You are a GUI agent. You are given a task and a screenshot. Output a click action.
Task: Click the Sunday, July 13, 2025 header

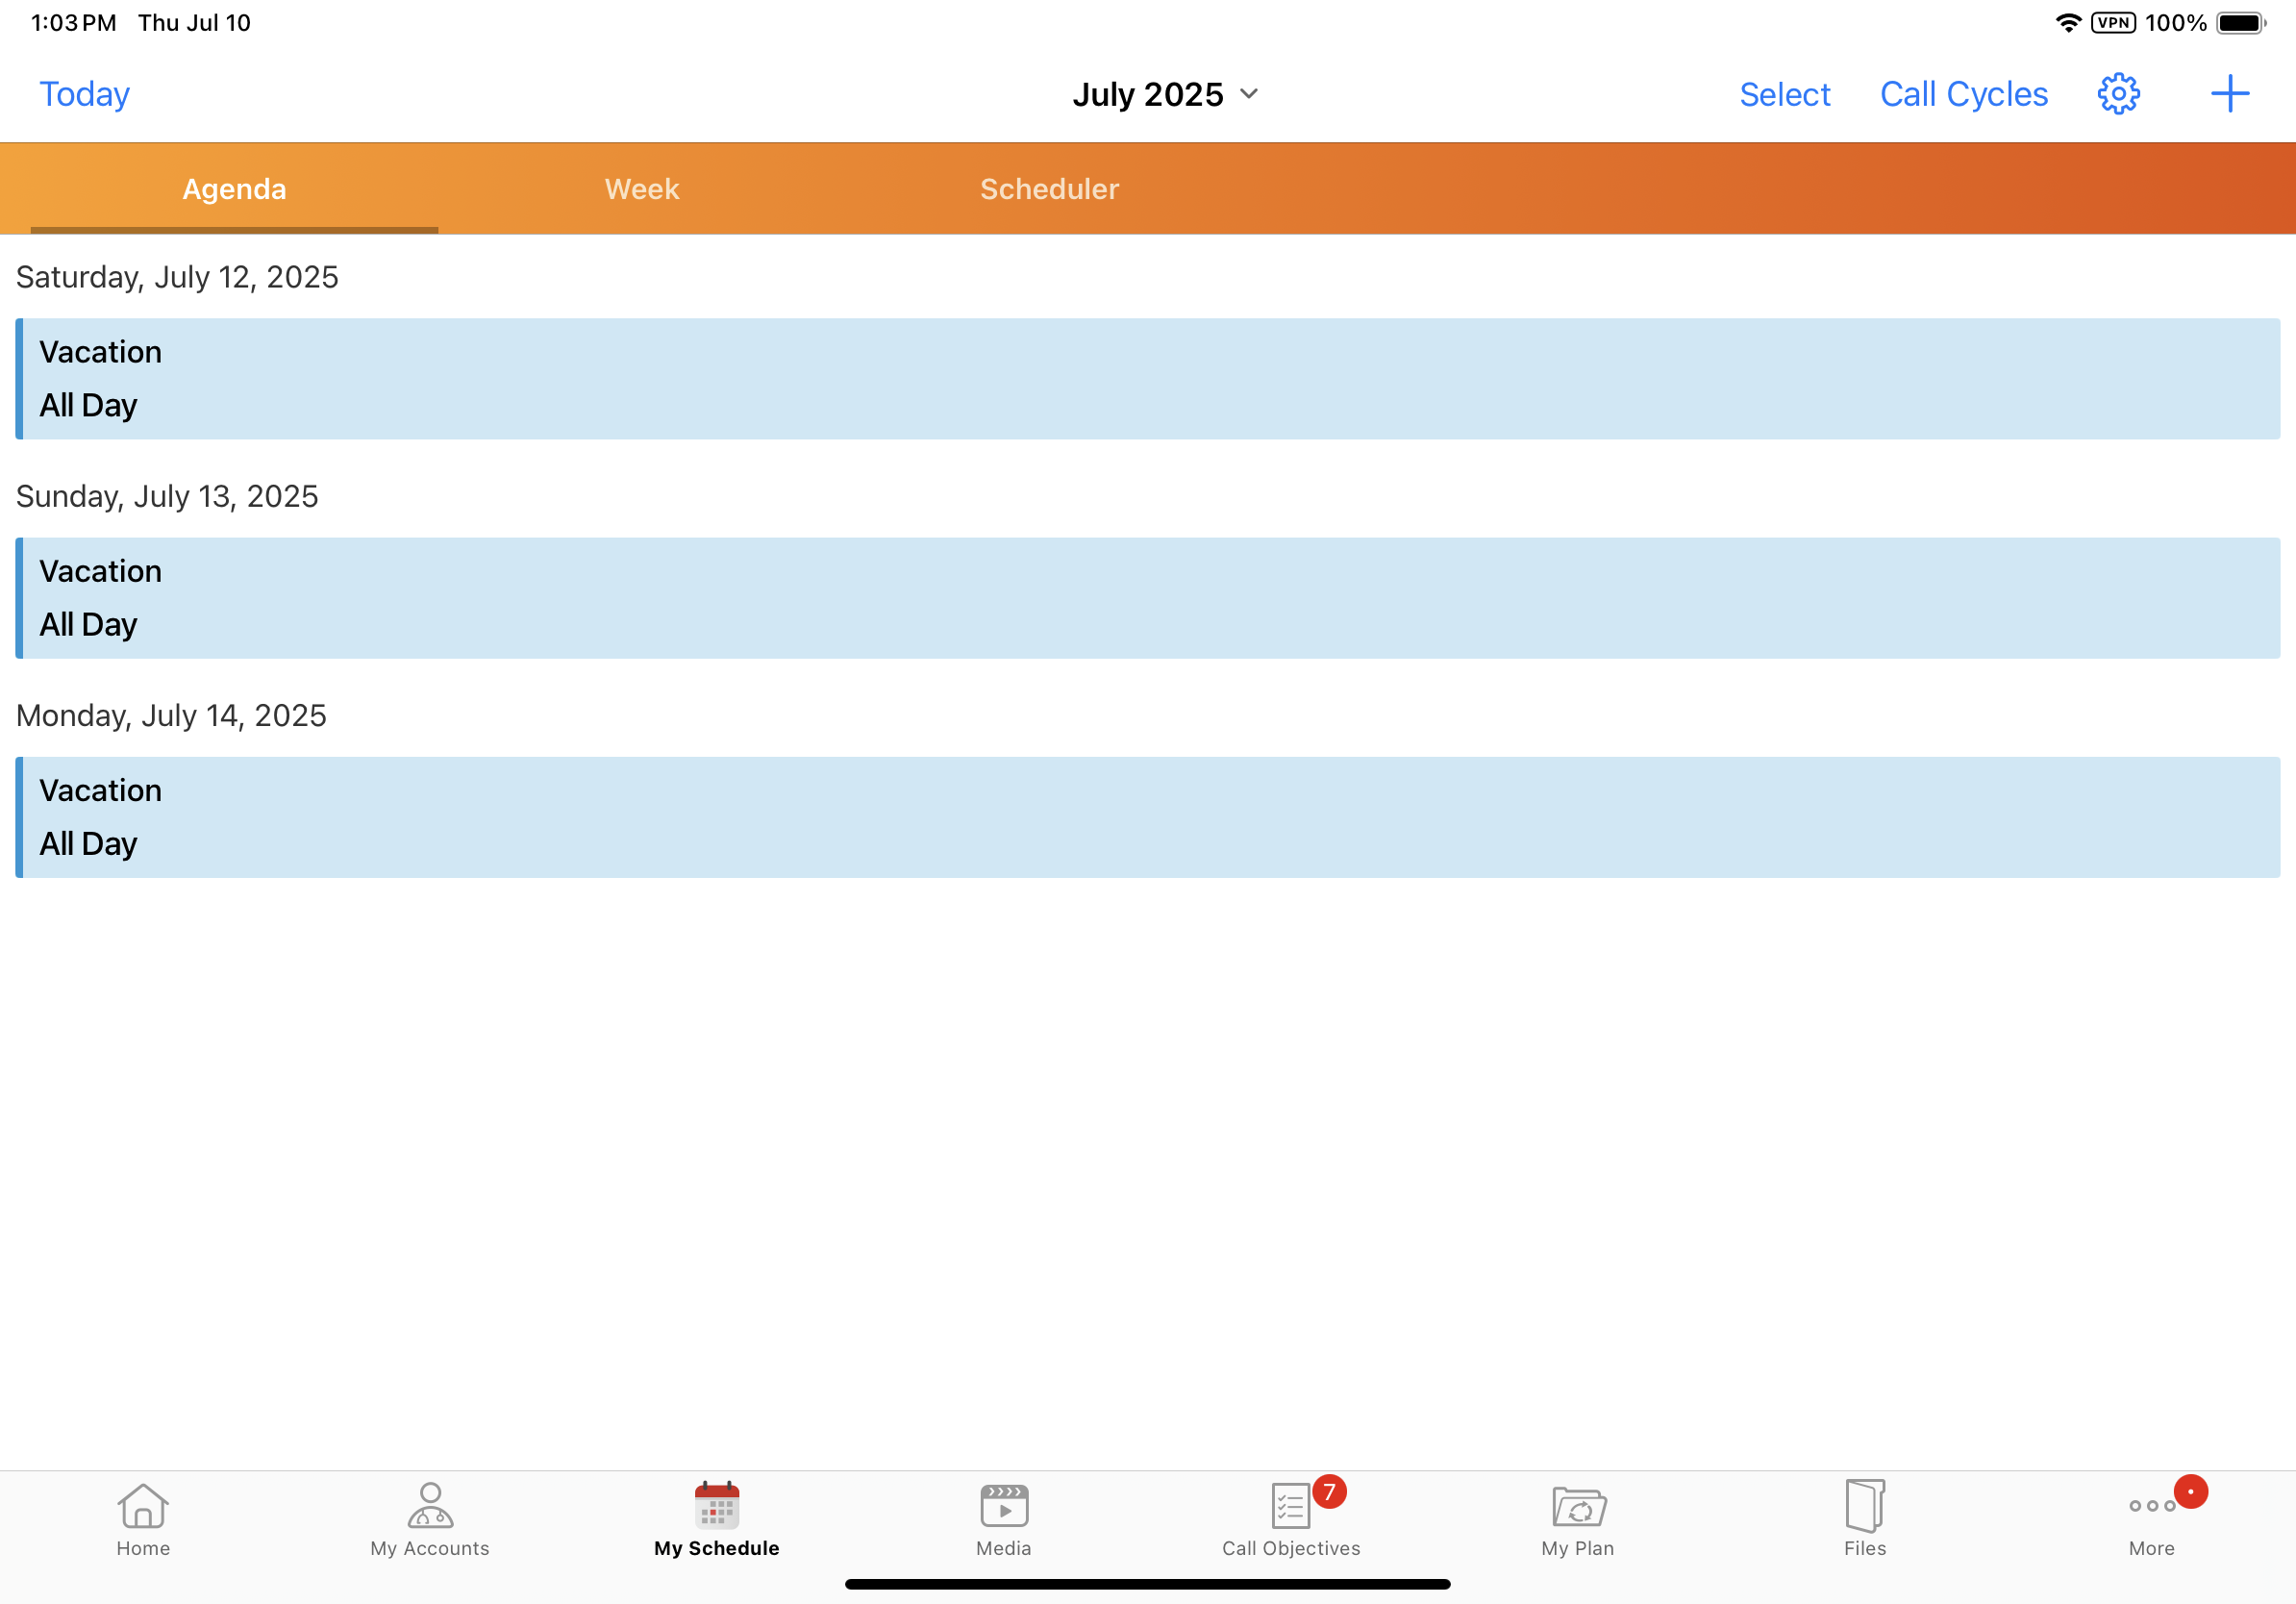[x=167, y=496]
